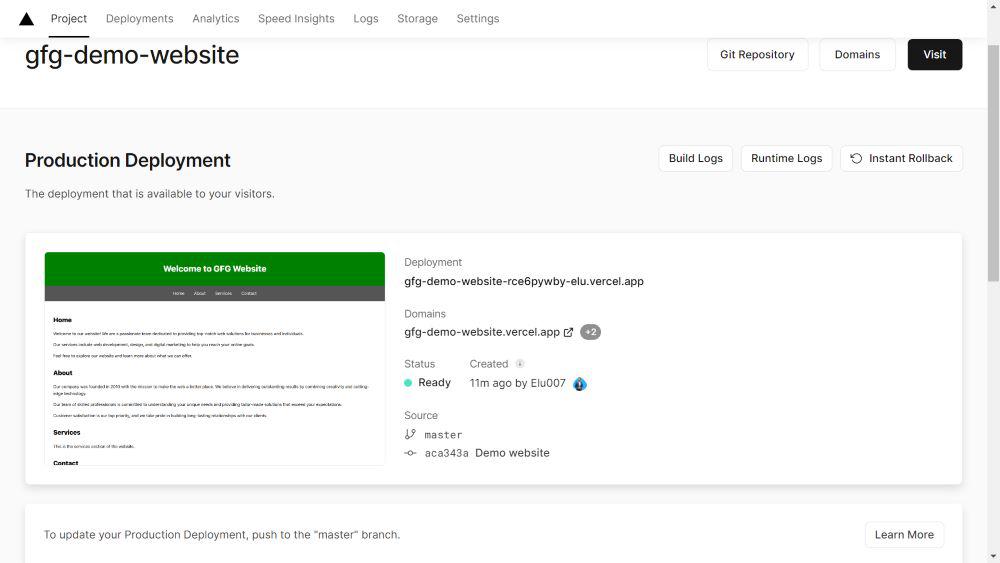
Task: Click the Vercel triangle logo
Action: (x=26, y=19)
